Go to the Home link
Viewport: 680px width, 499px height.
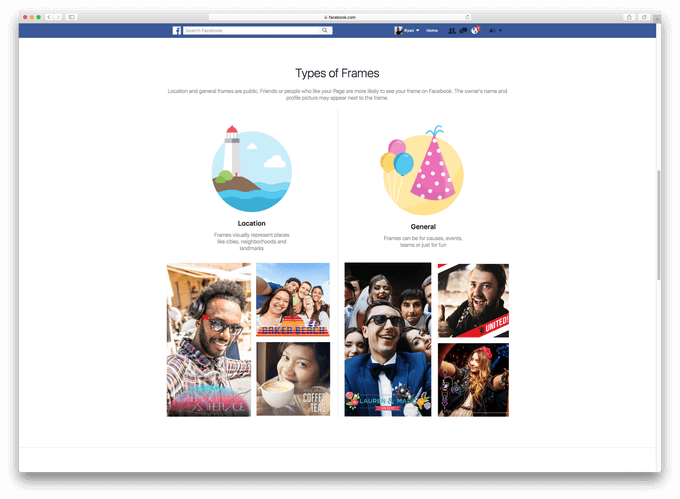pos(432,30)
